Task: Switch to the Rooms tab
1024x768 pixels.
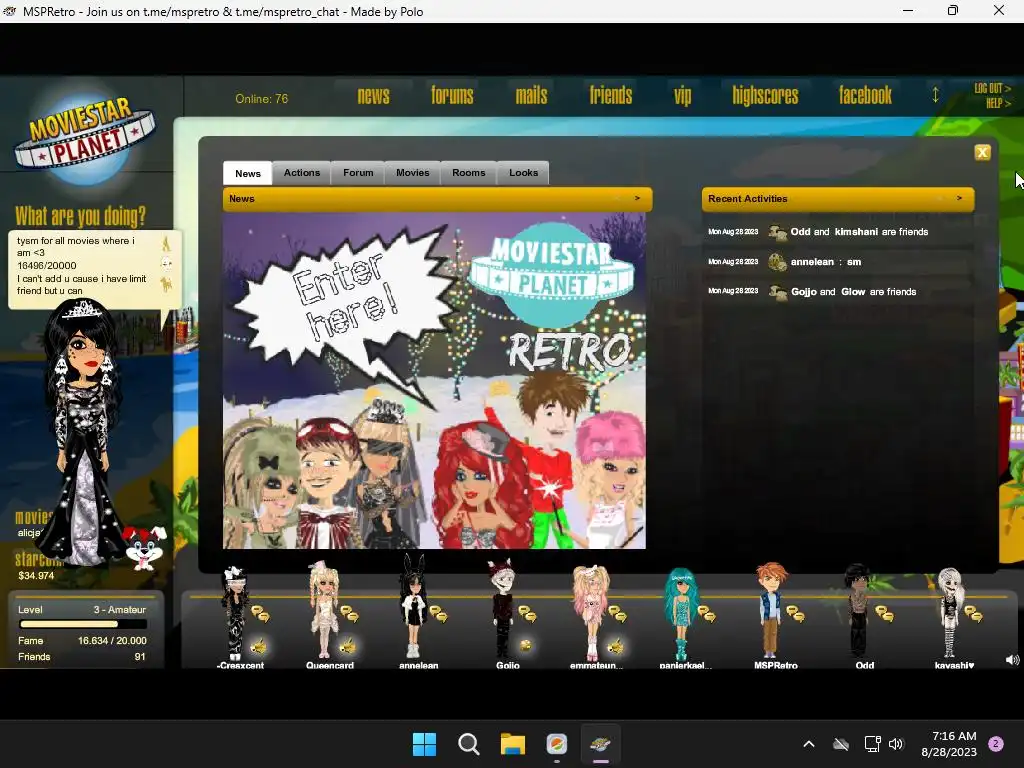Action: pyautogui.click(x=469, y=172)
